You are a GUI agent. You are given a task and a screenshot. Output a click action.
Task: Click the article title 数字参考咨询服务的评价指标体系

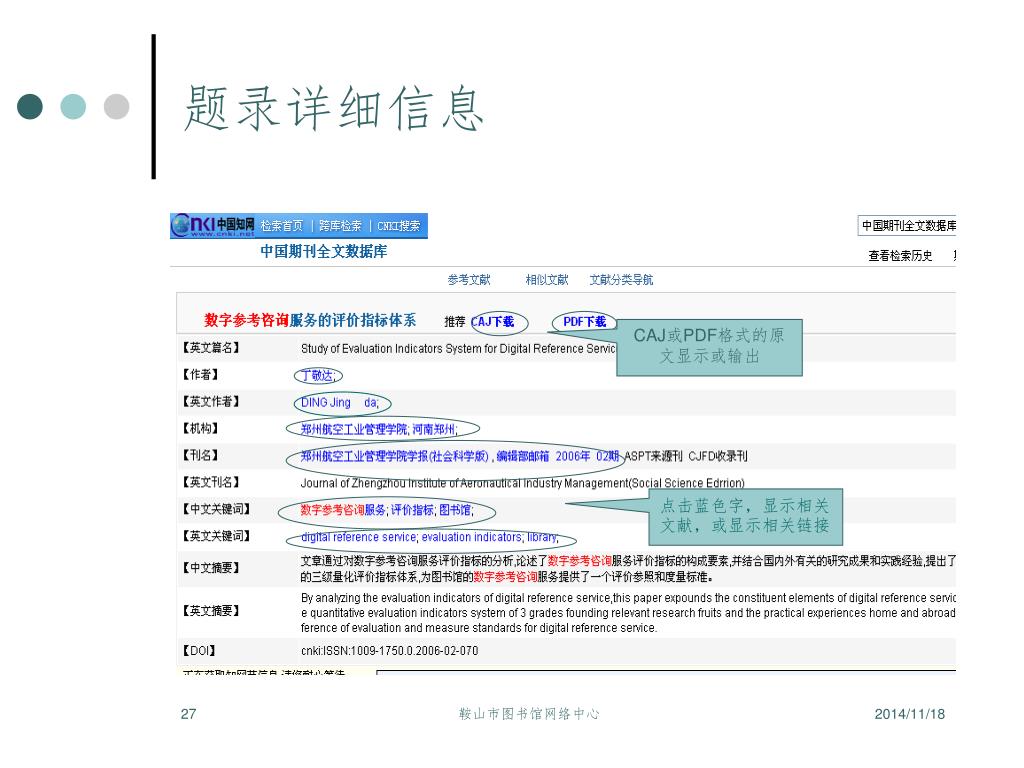310,320
